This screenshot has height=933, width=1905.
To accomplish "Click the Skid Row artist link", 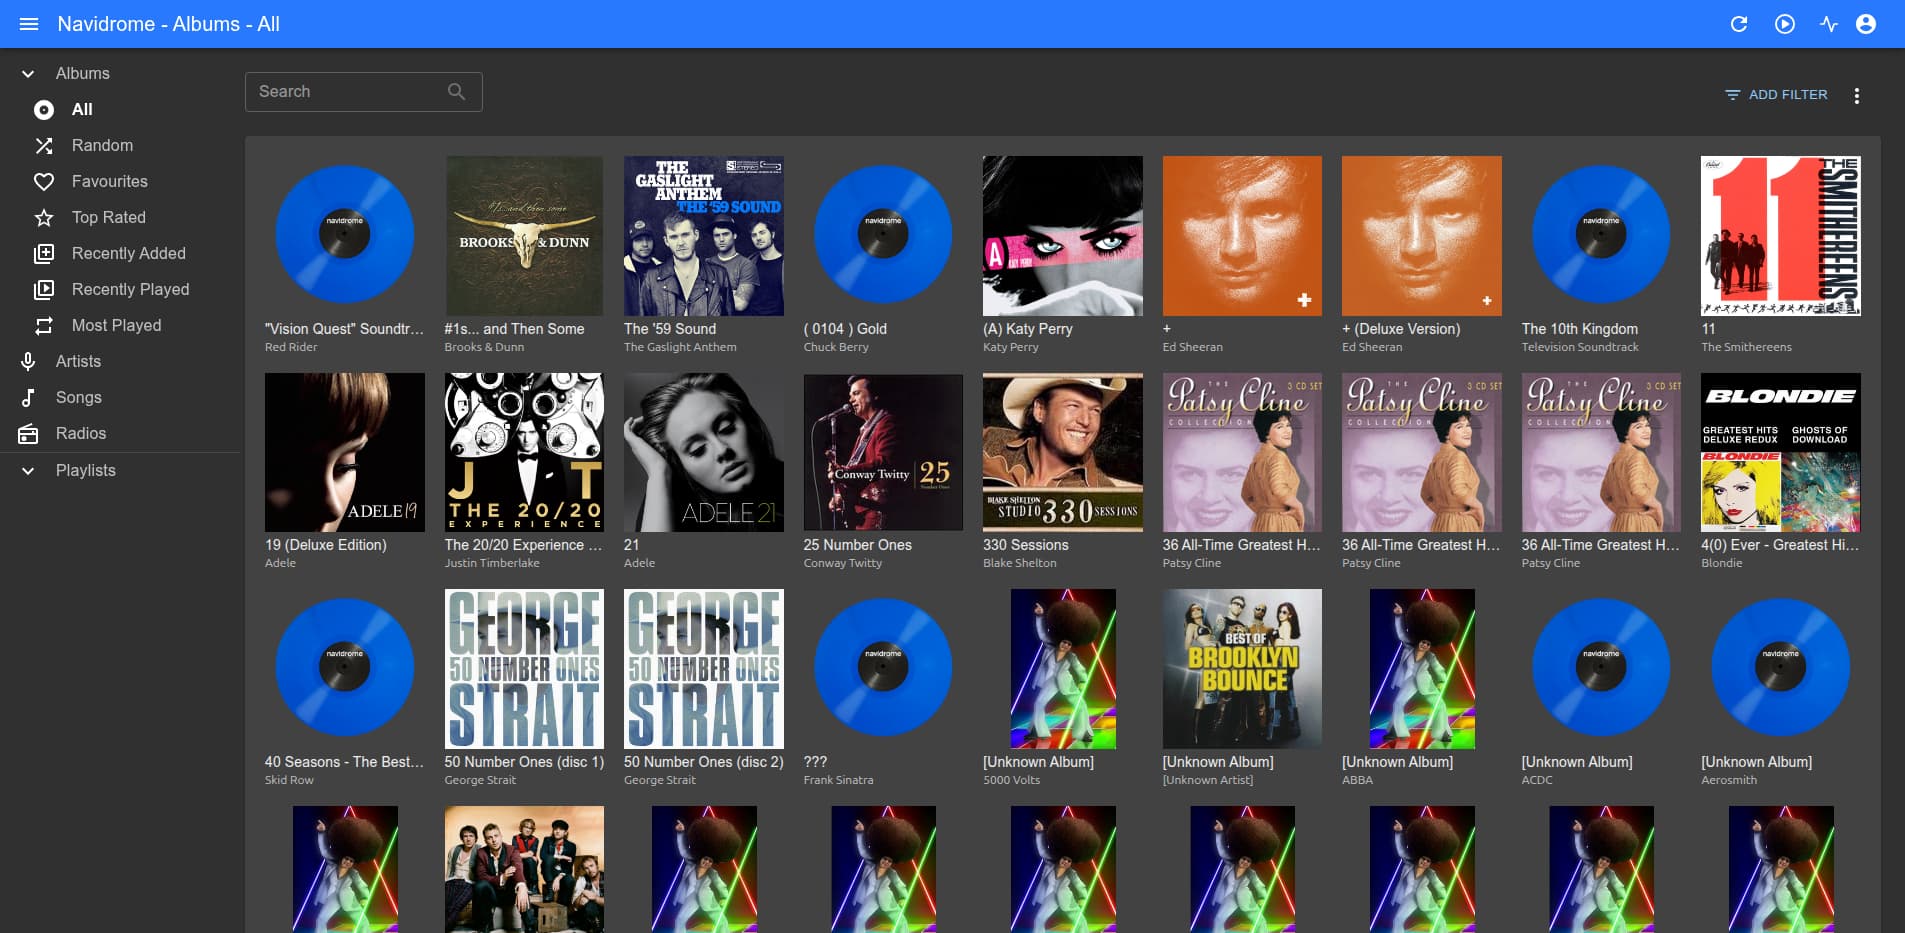I will (289, 780).
